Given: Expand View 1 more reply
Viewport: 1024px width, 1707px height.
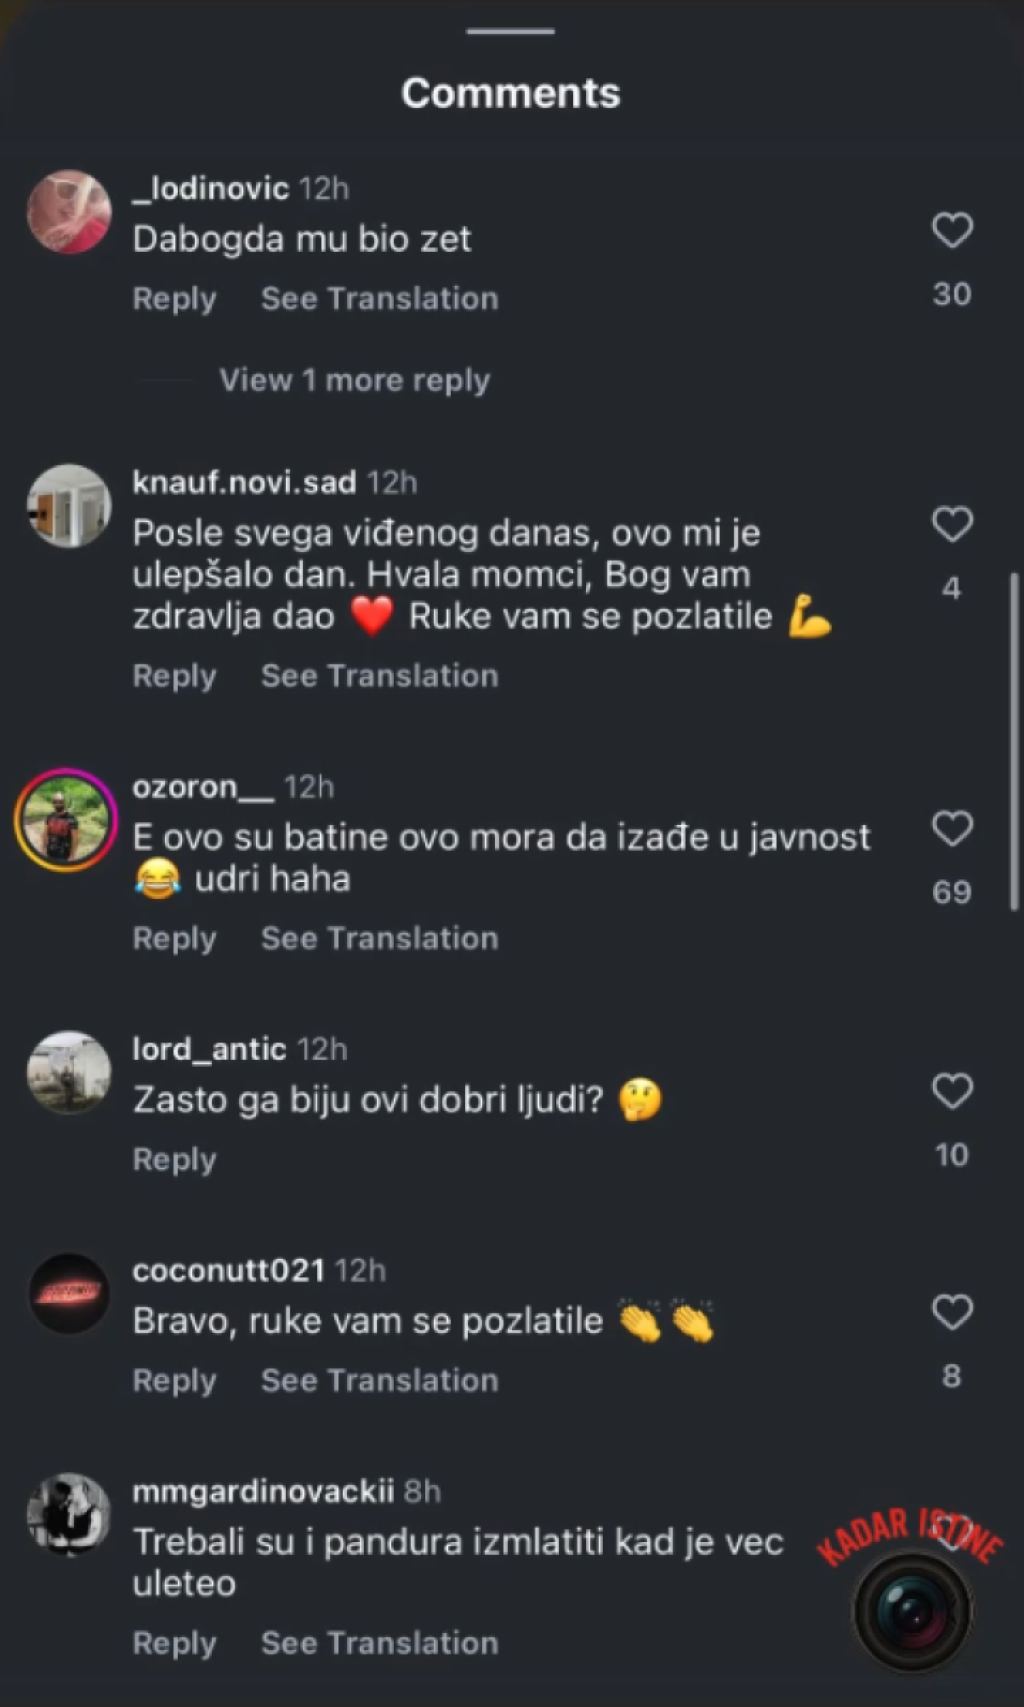Looking at the screenshot, I should [354, 380].
